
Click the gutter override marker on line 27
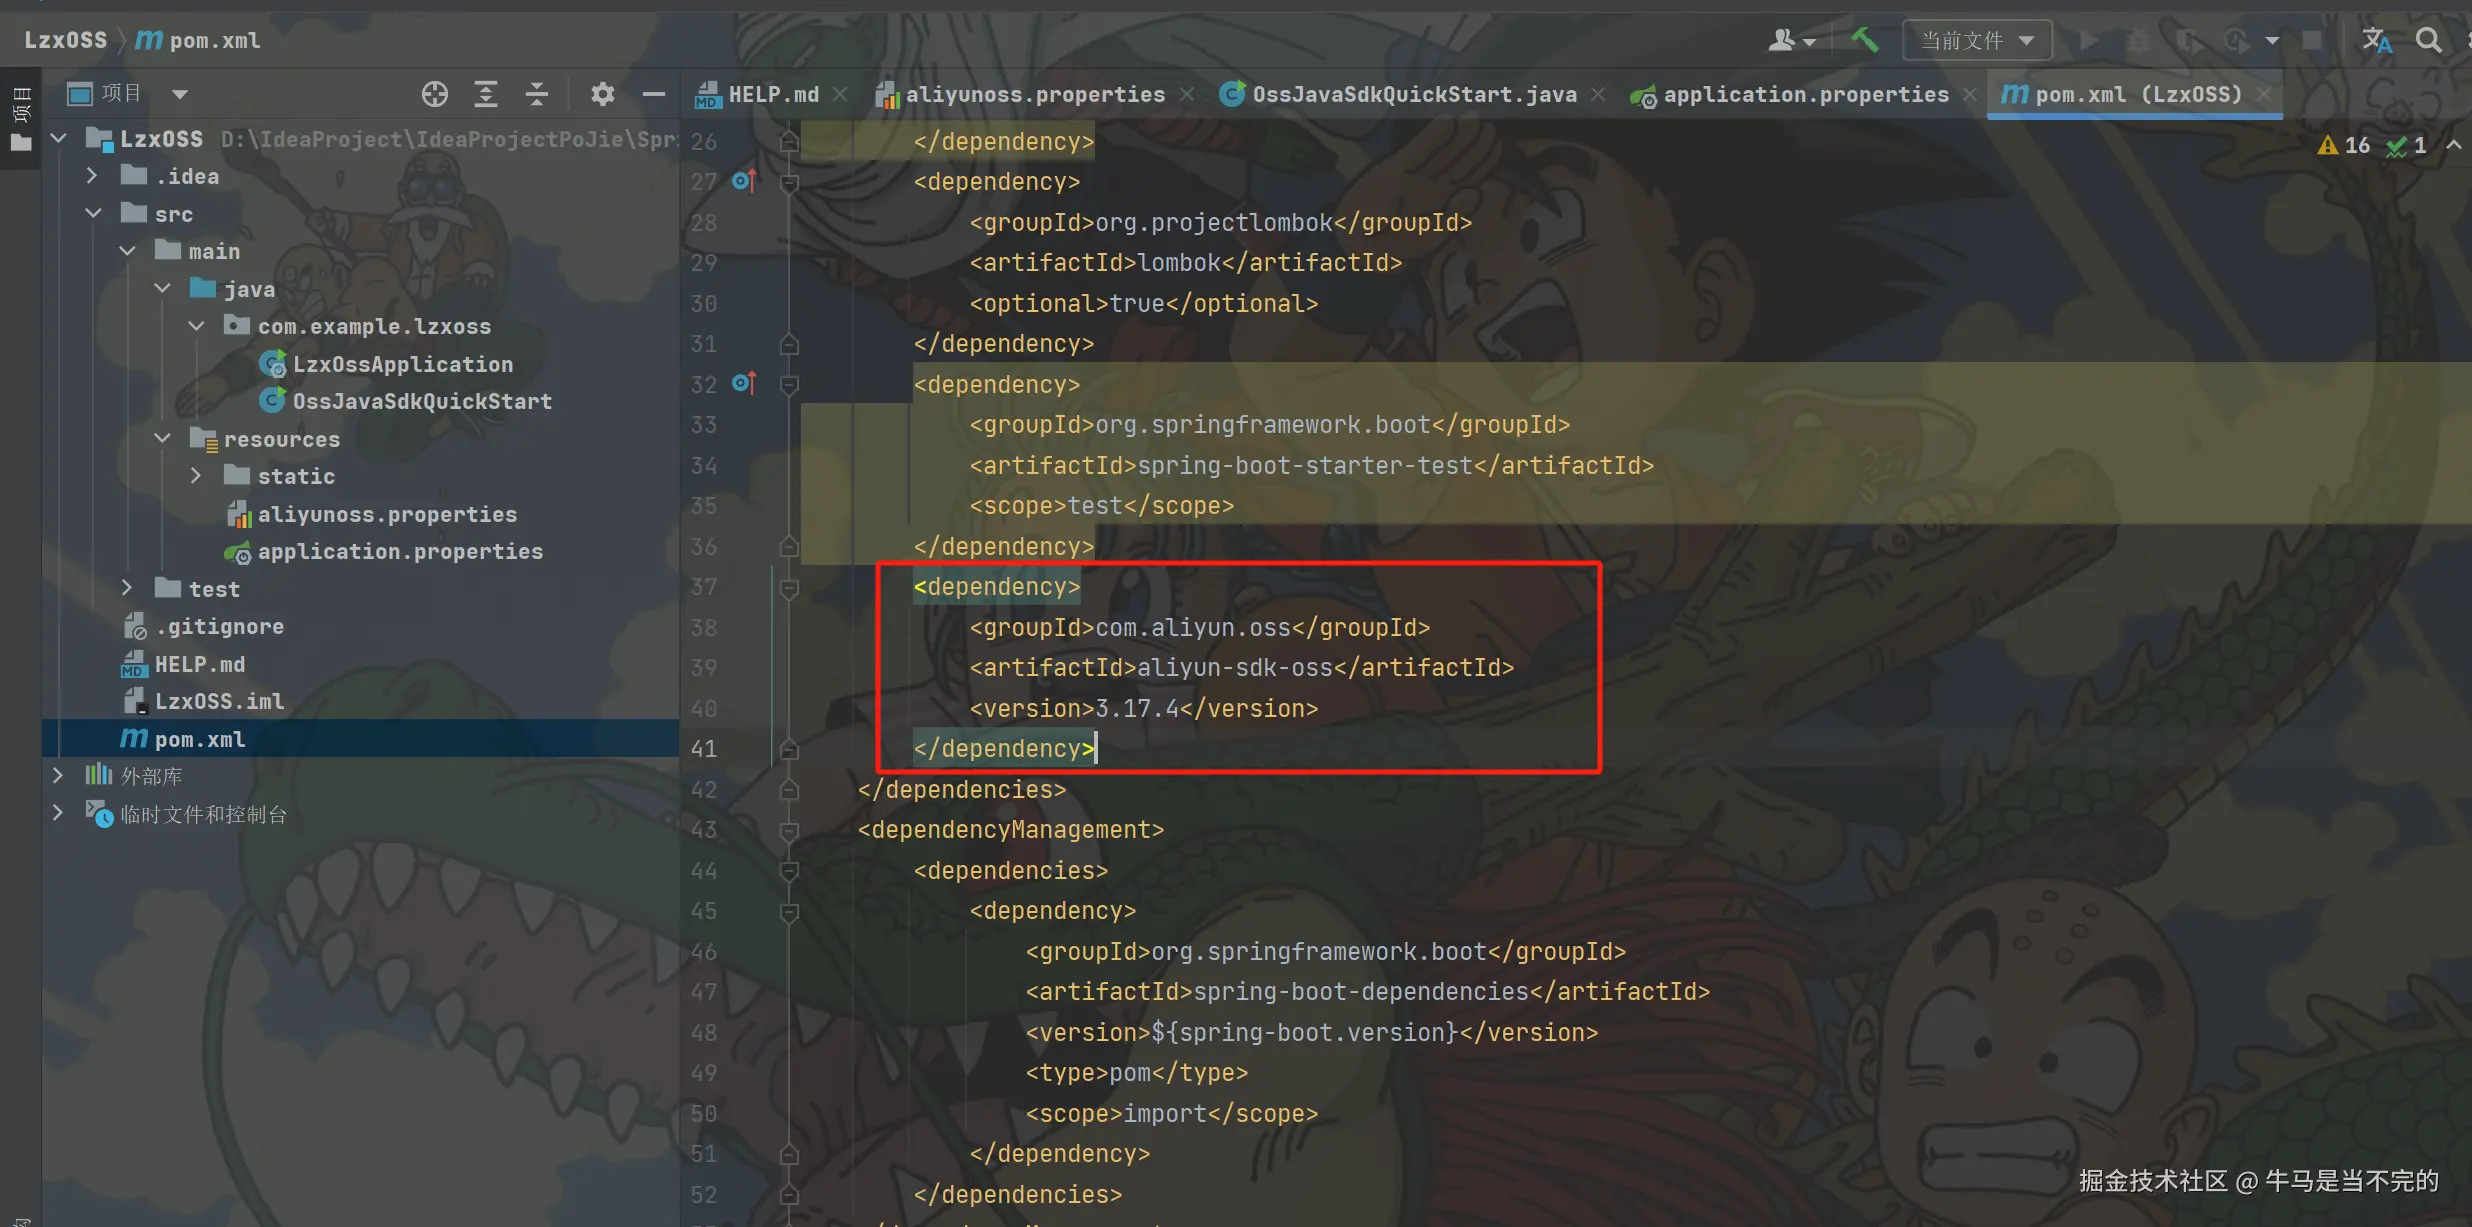[x=744, y=181]
